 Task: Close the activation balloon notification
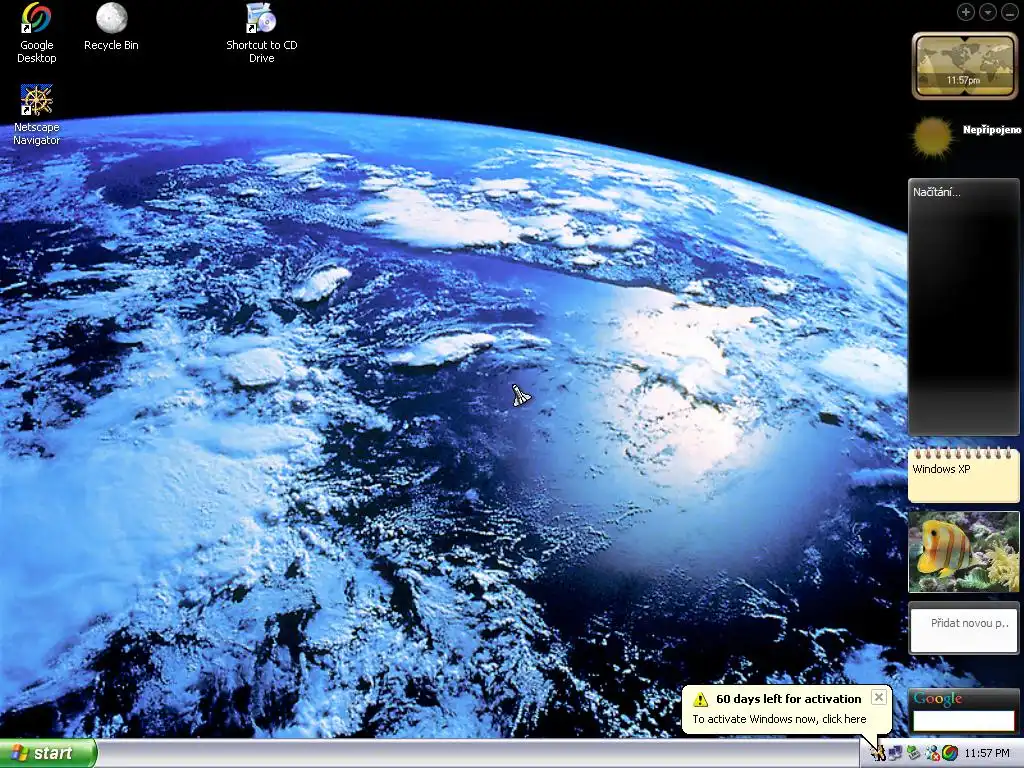pos(879,697)
